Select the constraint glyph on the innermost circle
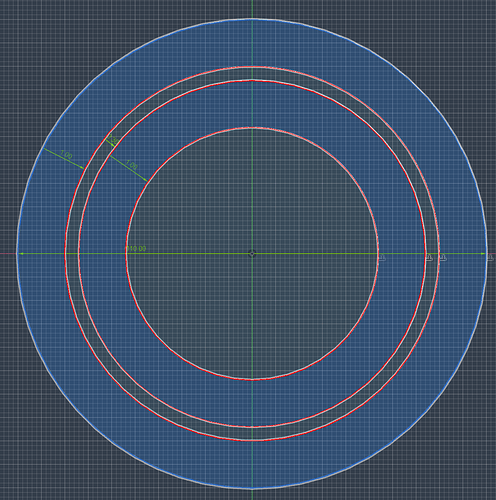496x500 pixels. [382, 258]
